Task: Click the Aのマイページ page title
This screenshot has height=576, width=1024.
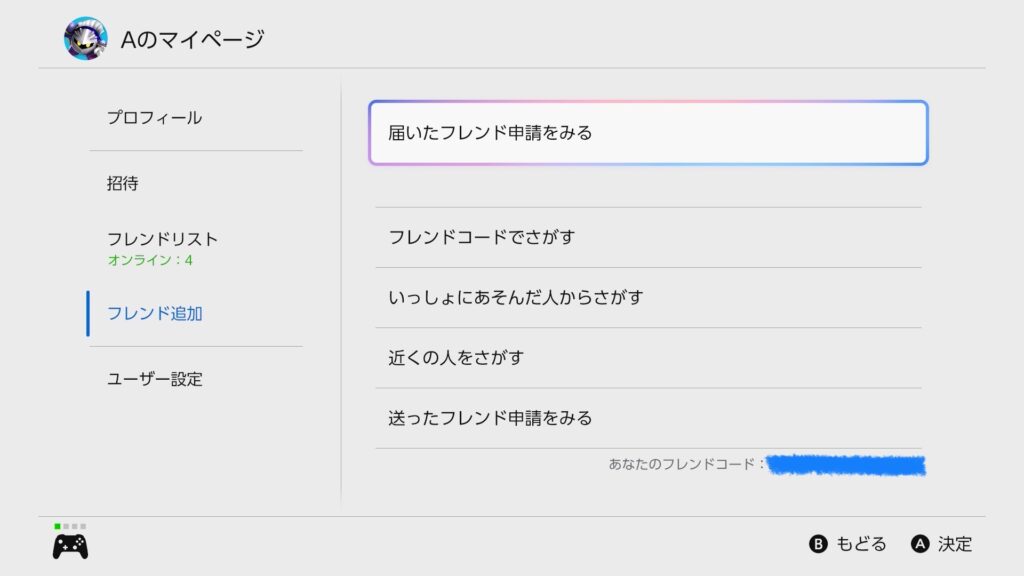Action: pyautogui.click(x=192, y=40)
